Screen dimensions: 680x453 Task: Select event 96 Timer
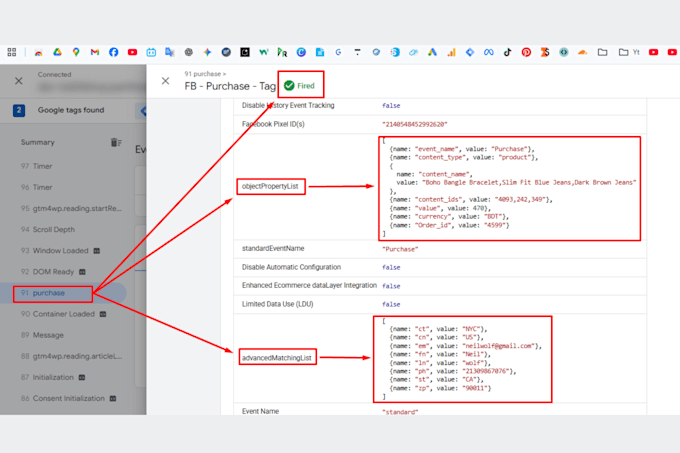click(x=36, y=187)
